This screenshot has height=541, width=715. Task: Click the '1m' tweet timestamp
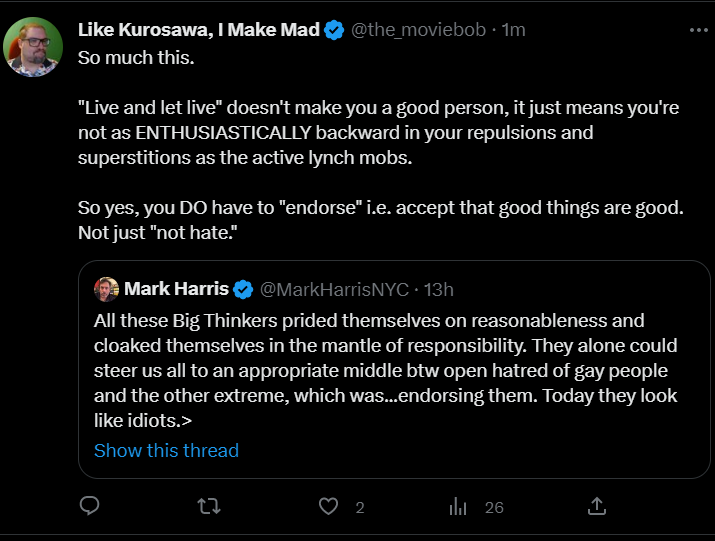pos(513,30)
